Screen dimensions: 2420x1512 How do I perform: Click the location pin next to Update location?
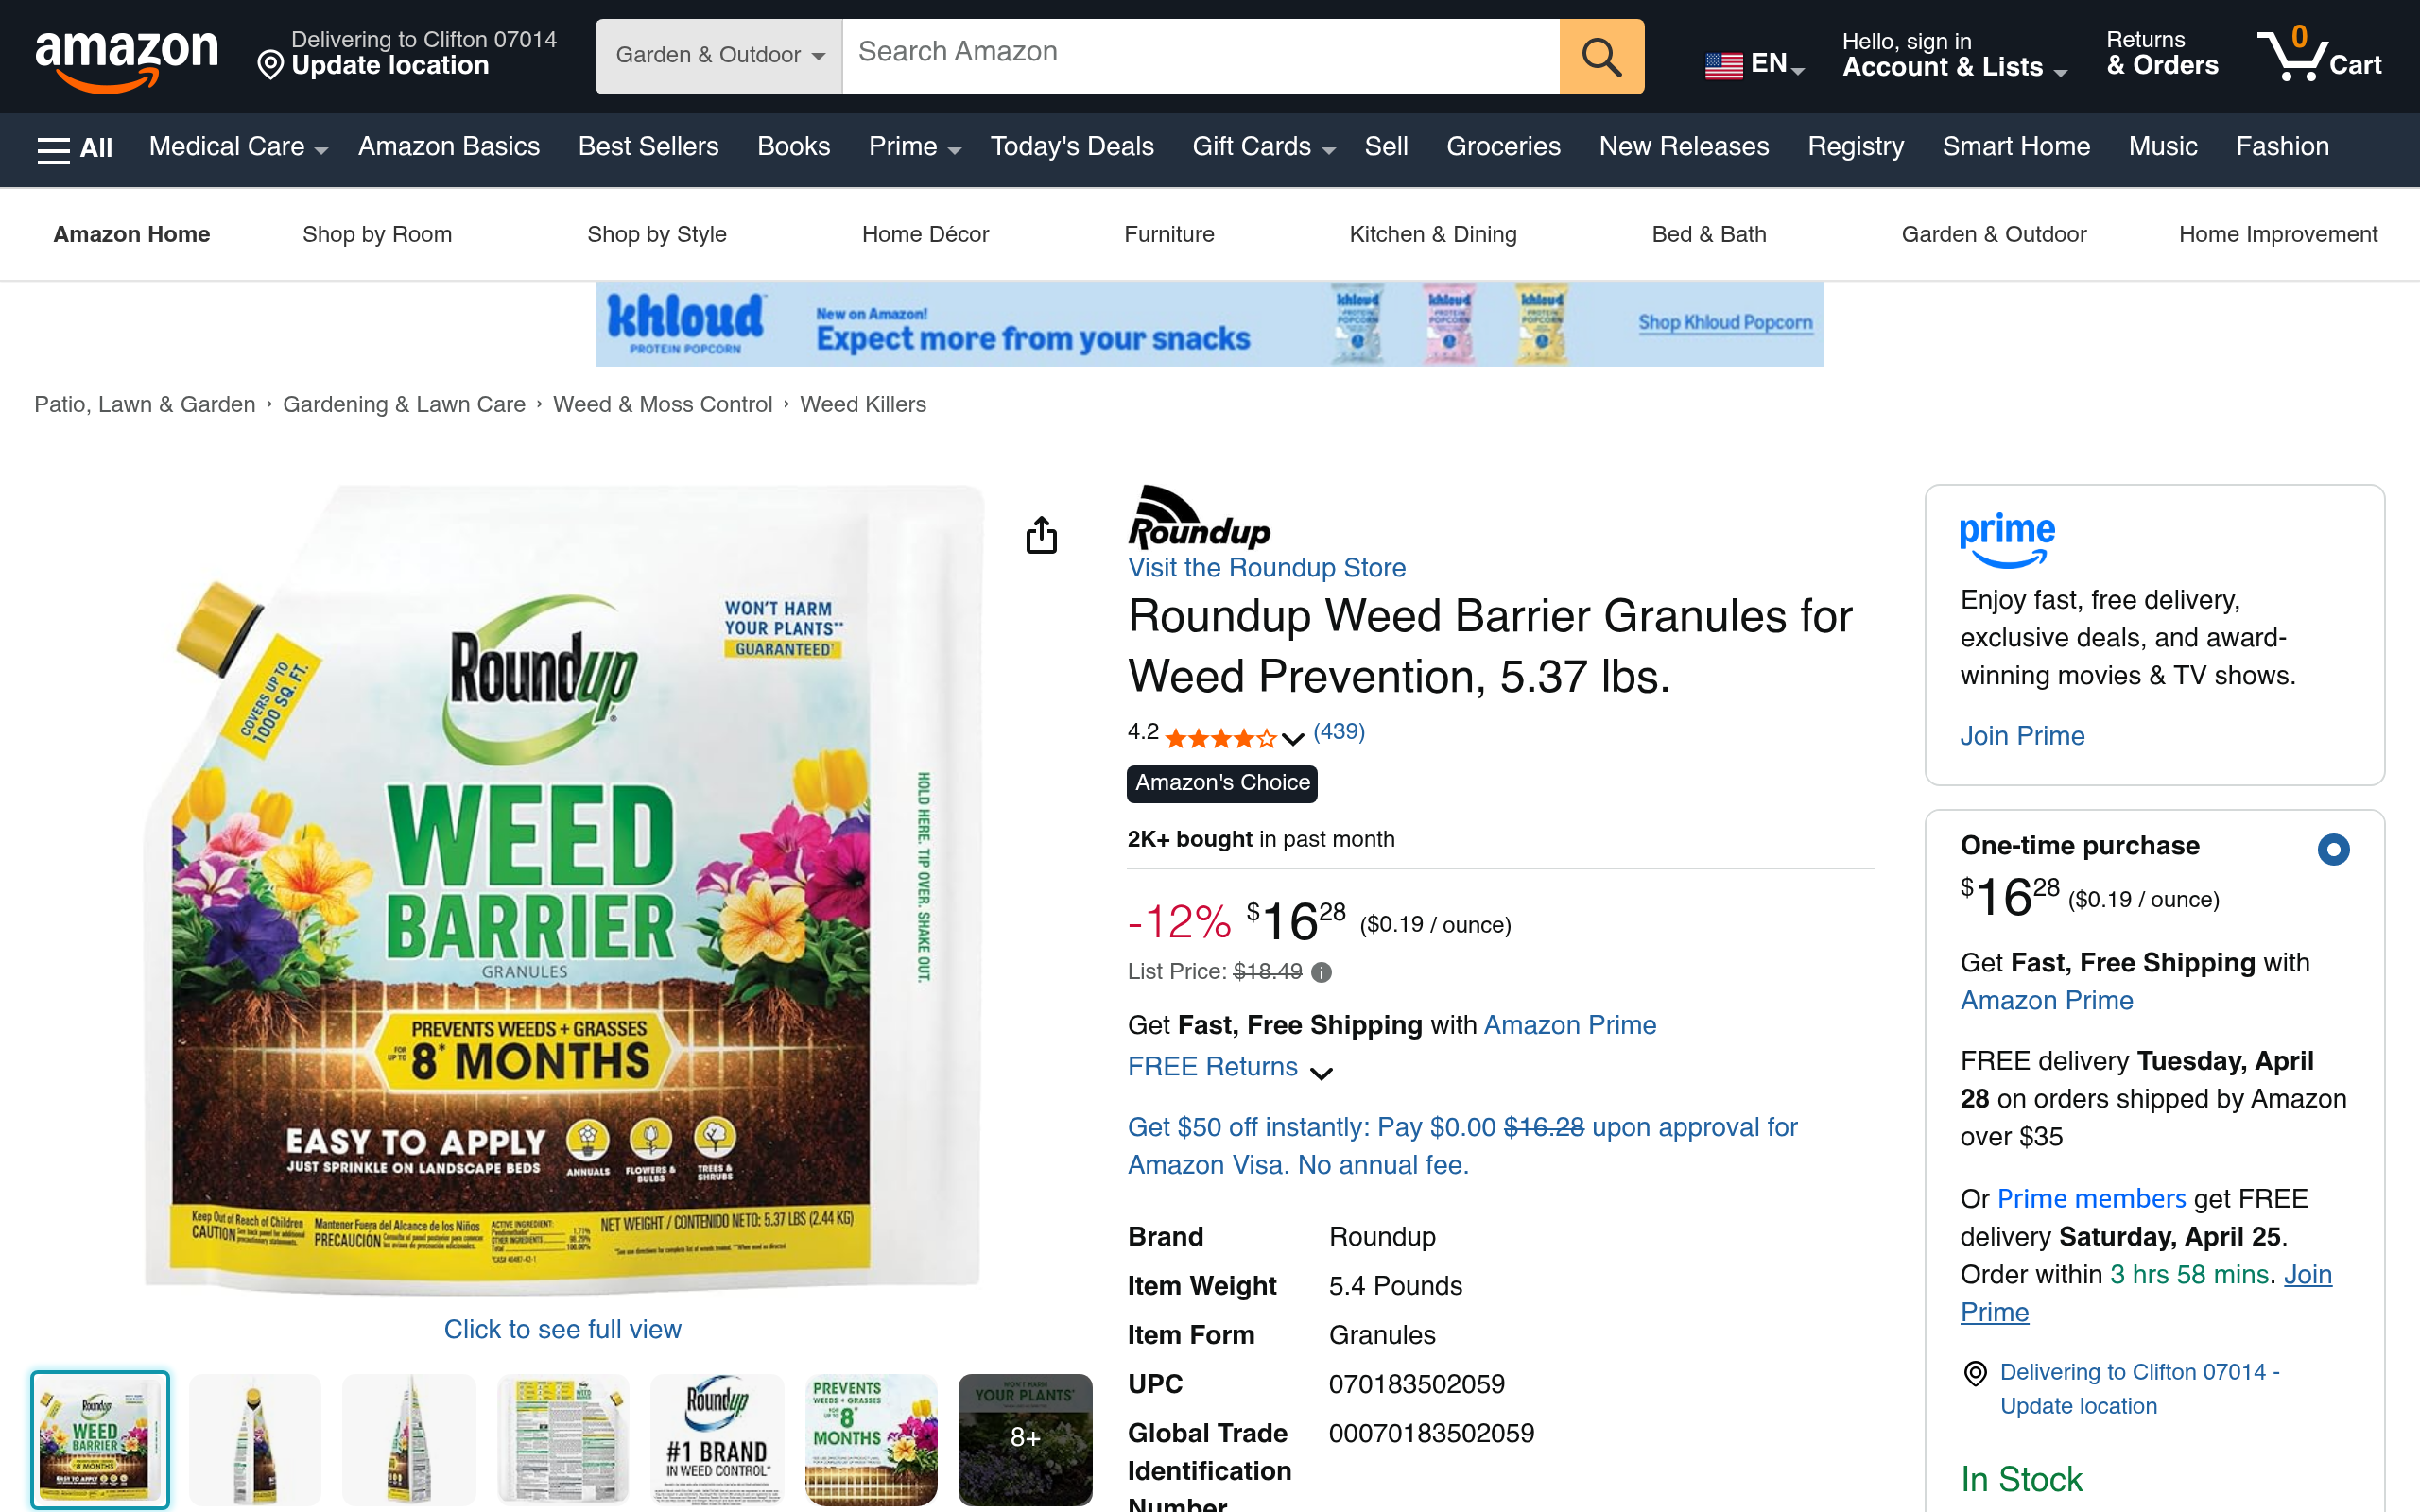[270, 66]
